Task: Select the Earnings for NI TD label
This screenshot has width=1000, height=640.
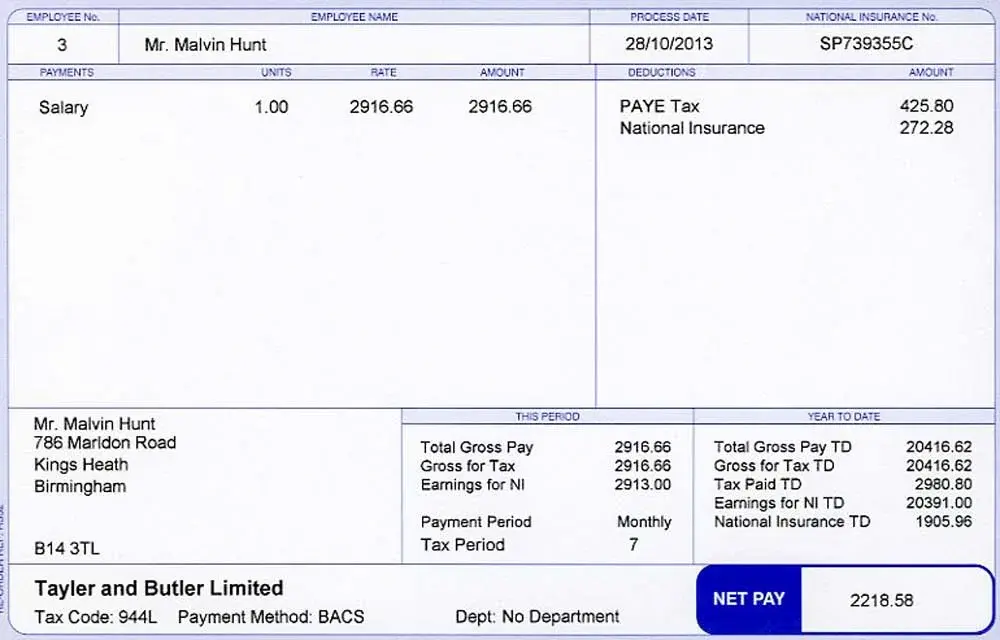Action: click(779, 503)
